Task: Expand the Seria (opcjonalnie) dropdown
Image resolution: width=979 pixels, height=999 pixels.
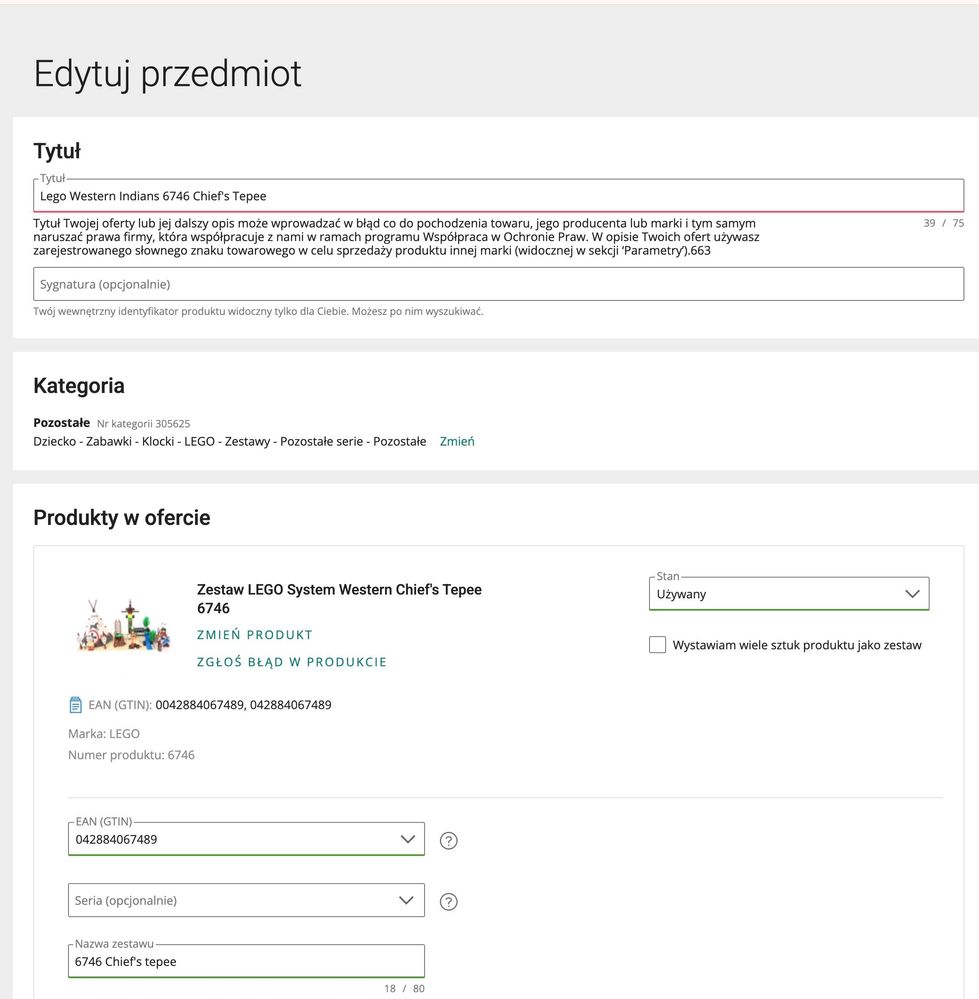Action: (246, 900)
